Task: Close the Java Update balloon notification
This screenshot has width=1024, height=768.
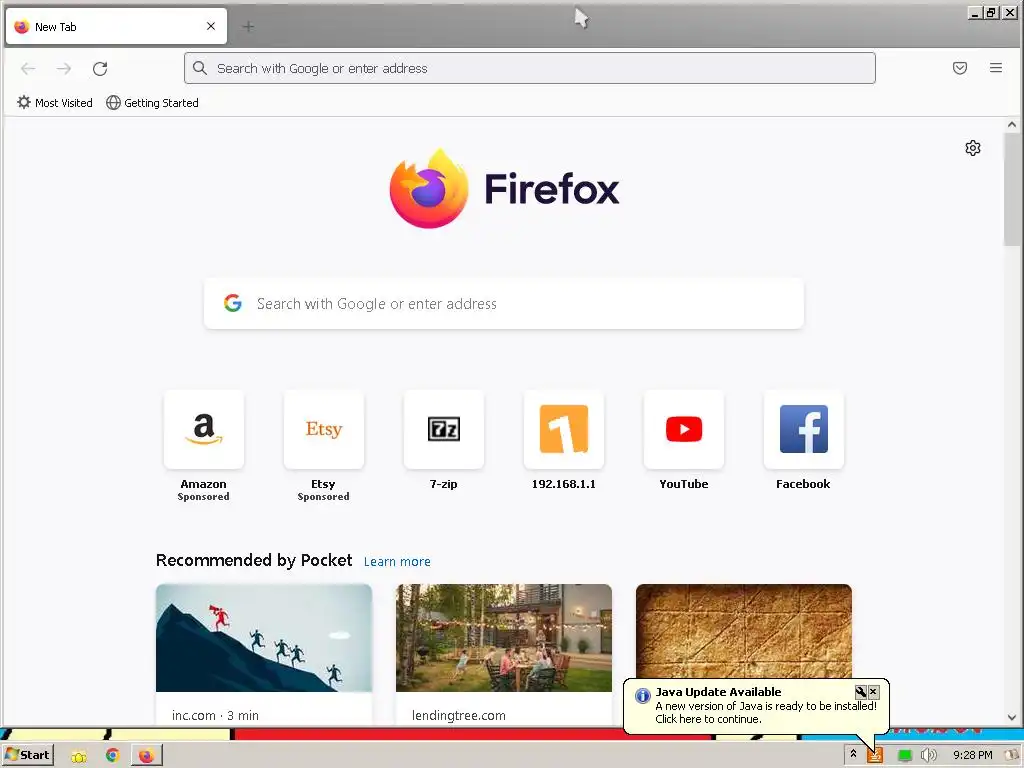Action: (x=873, y=692)
